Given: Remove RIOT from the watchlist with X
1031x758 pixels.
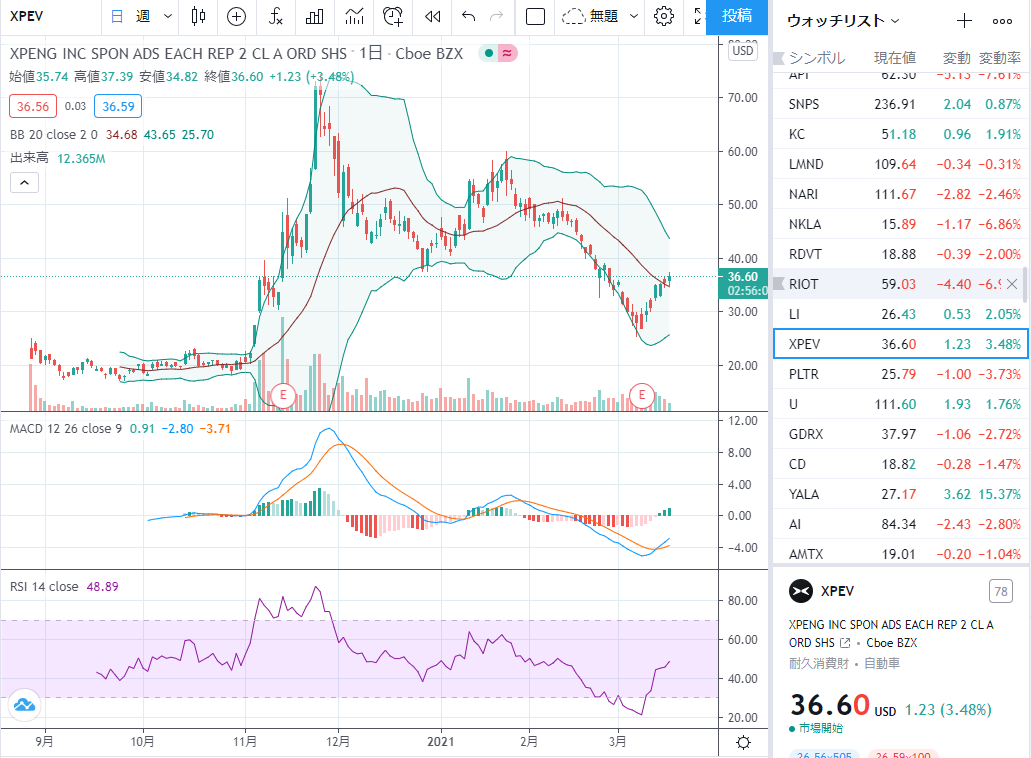Looking at the screenshot, I should coord(1012,284).
